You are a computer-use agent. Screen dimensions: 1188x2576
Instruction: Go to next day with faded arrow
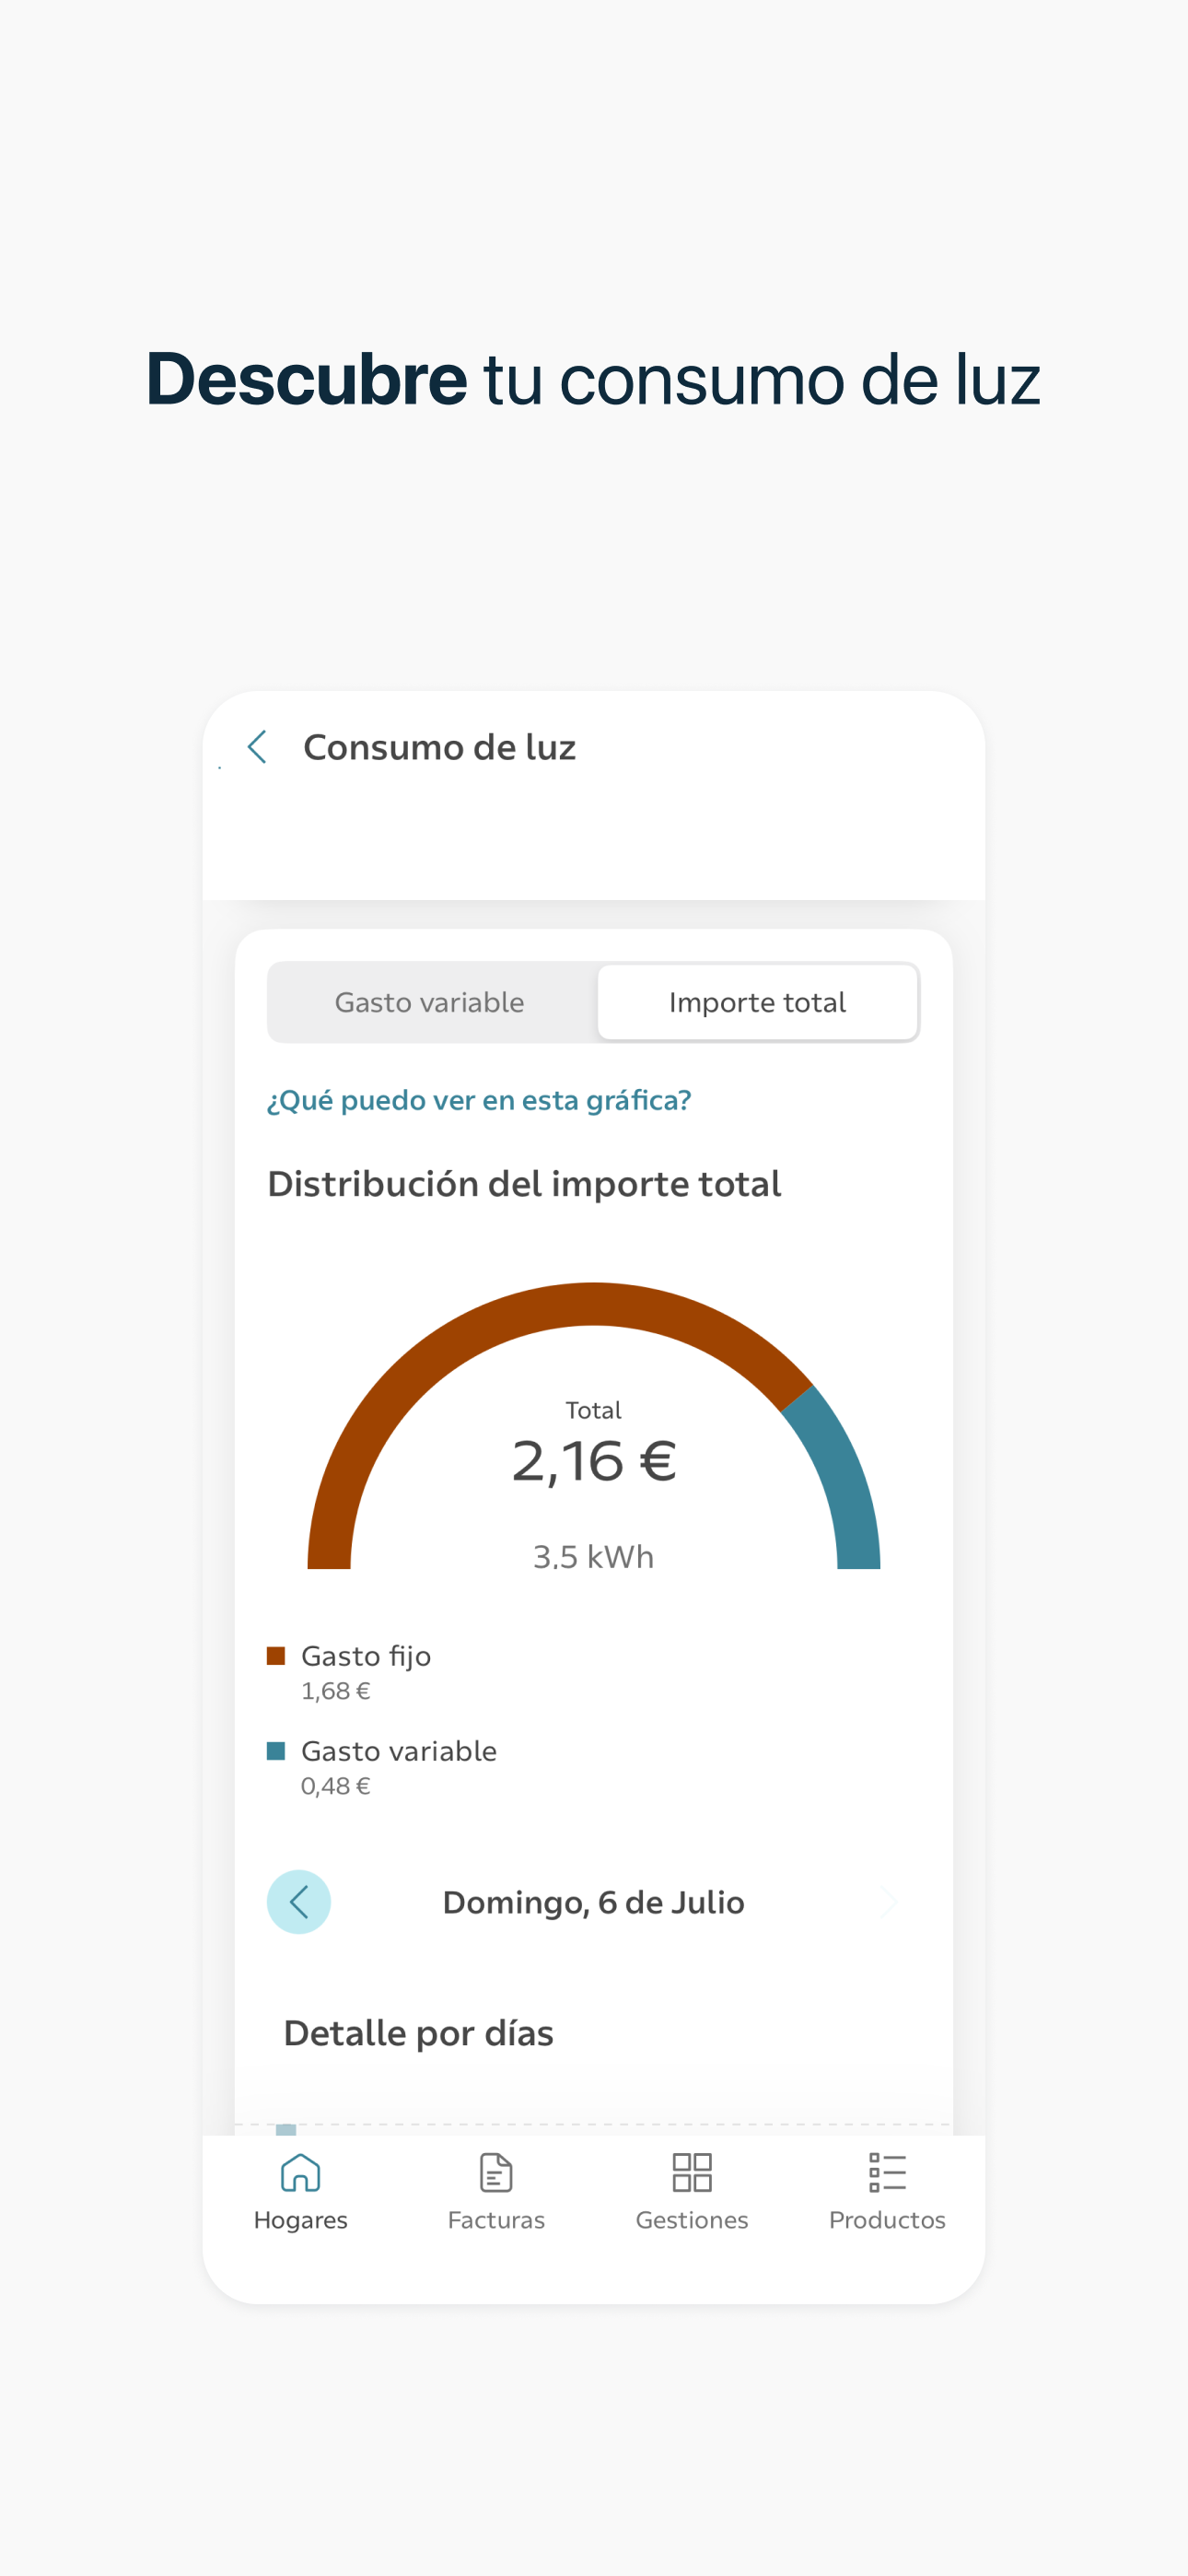(x=887, y=1901)
